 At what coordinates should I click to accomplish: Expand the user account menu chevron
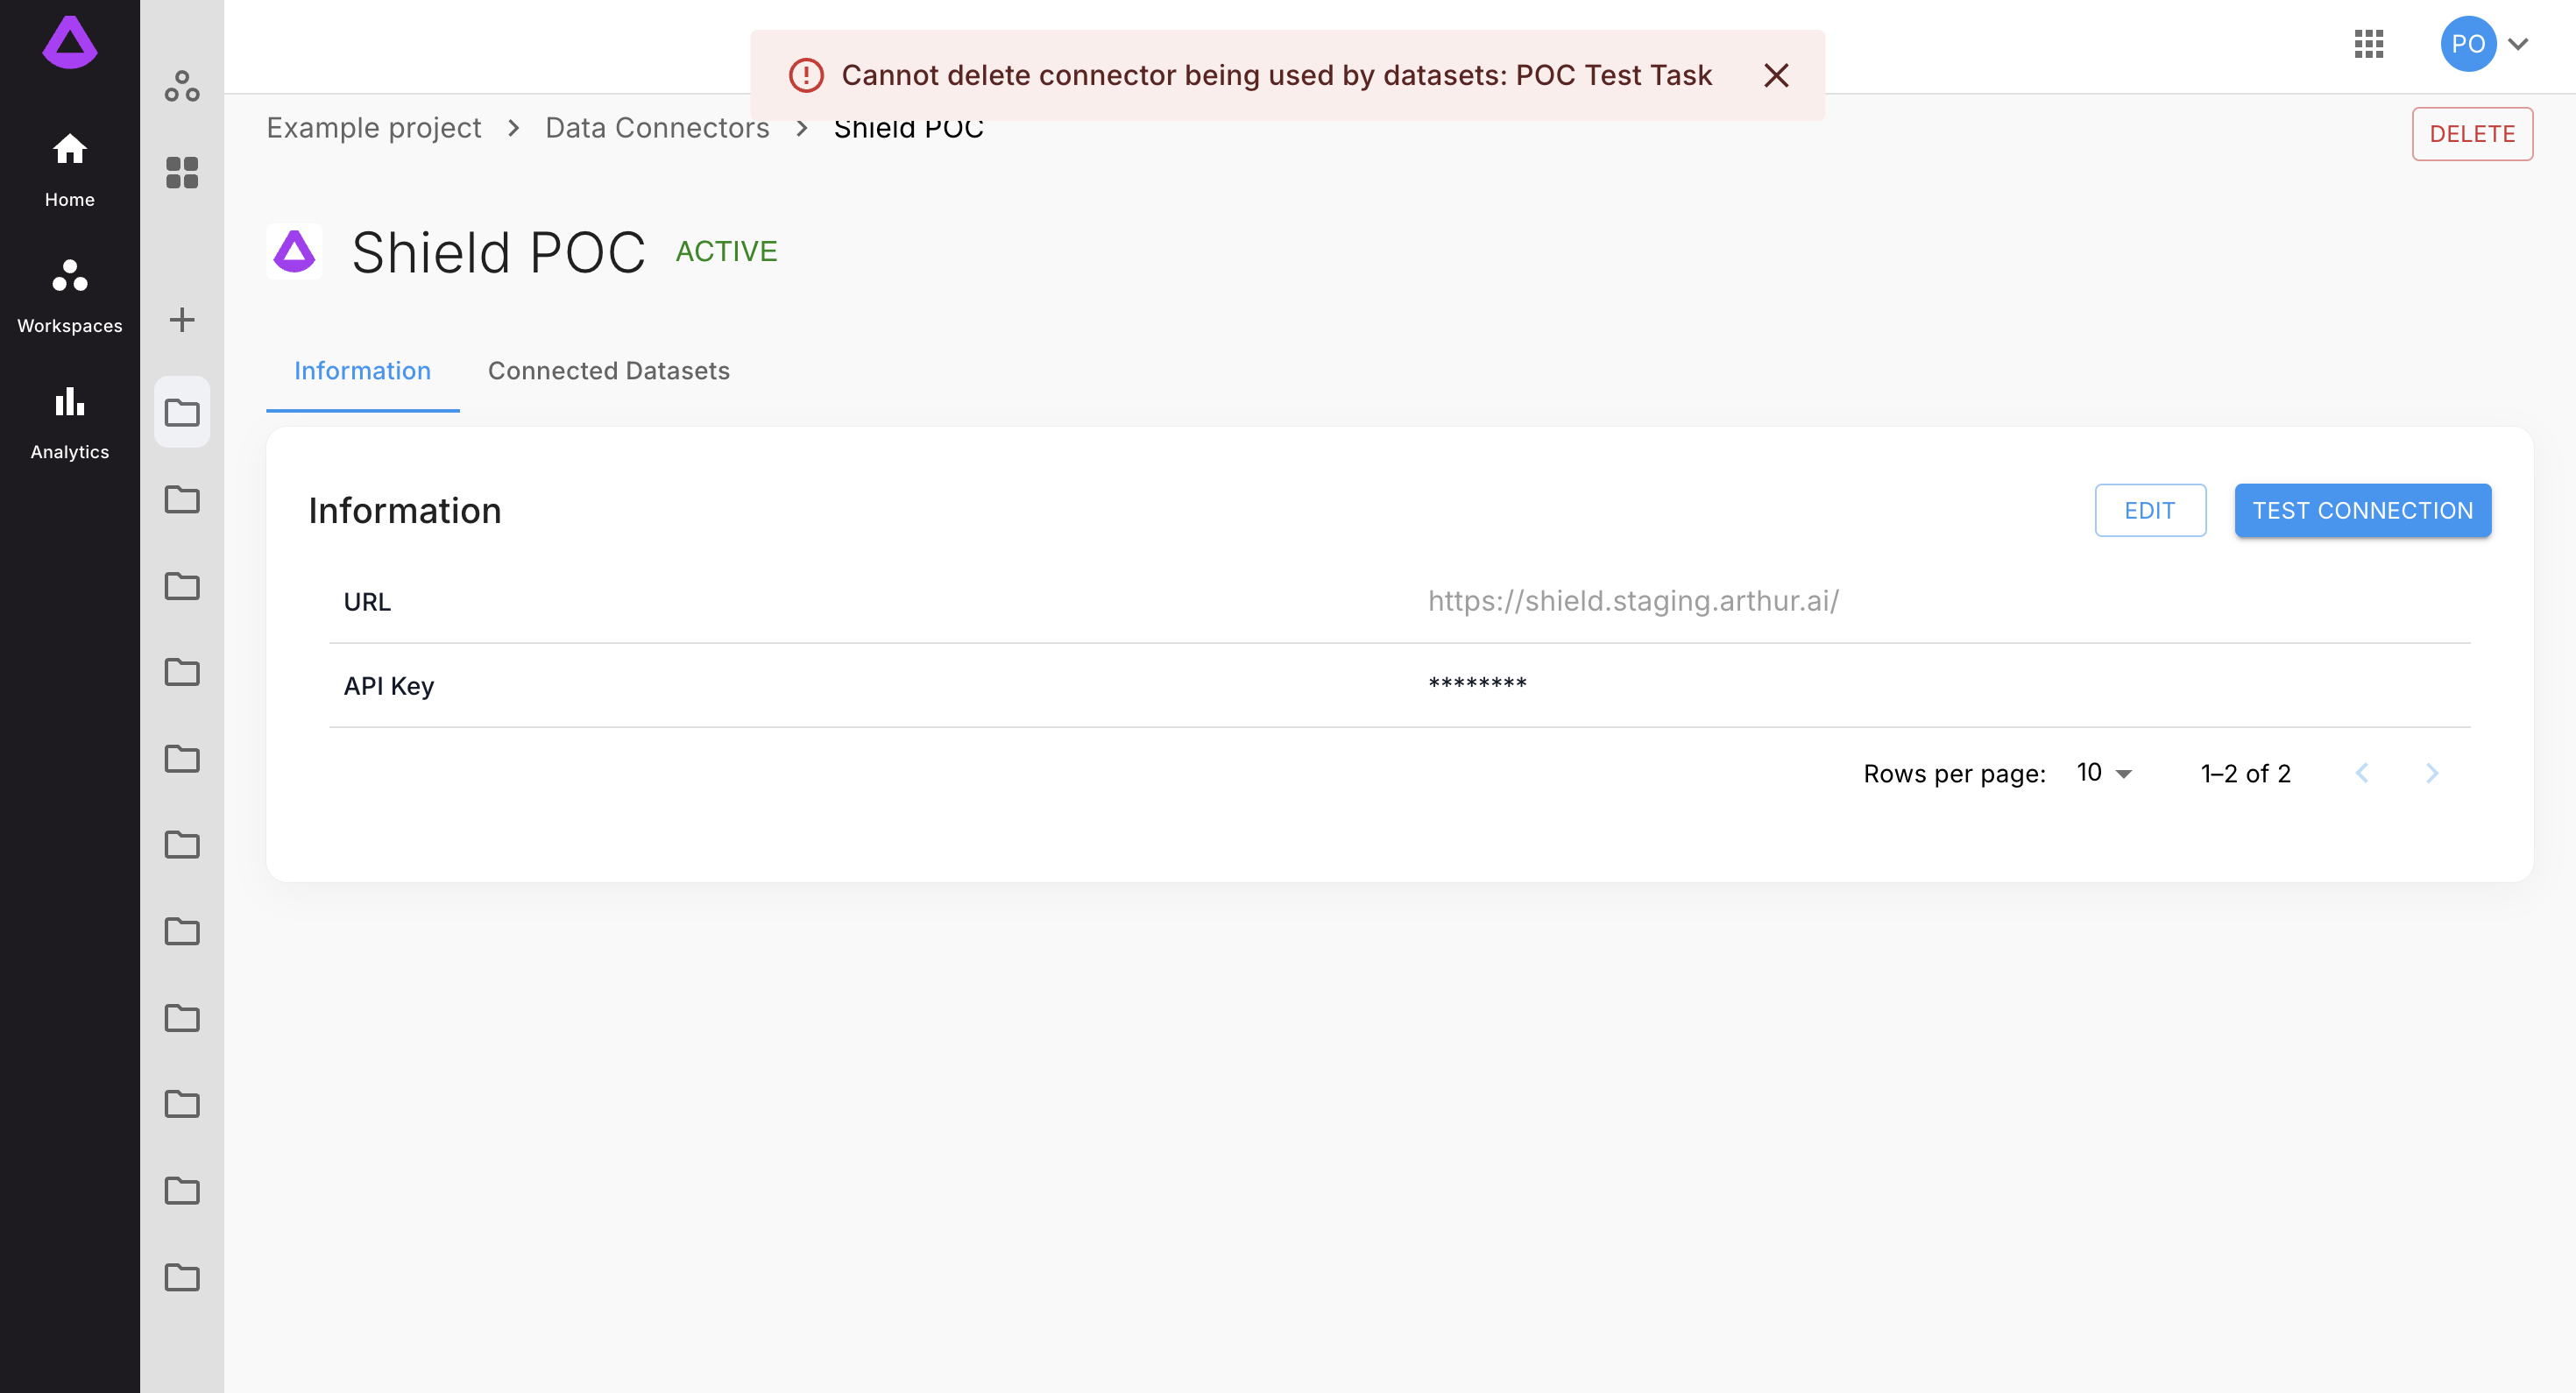[x=2518, y=44]
